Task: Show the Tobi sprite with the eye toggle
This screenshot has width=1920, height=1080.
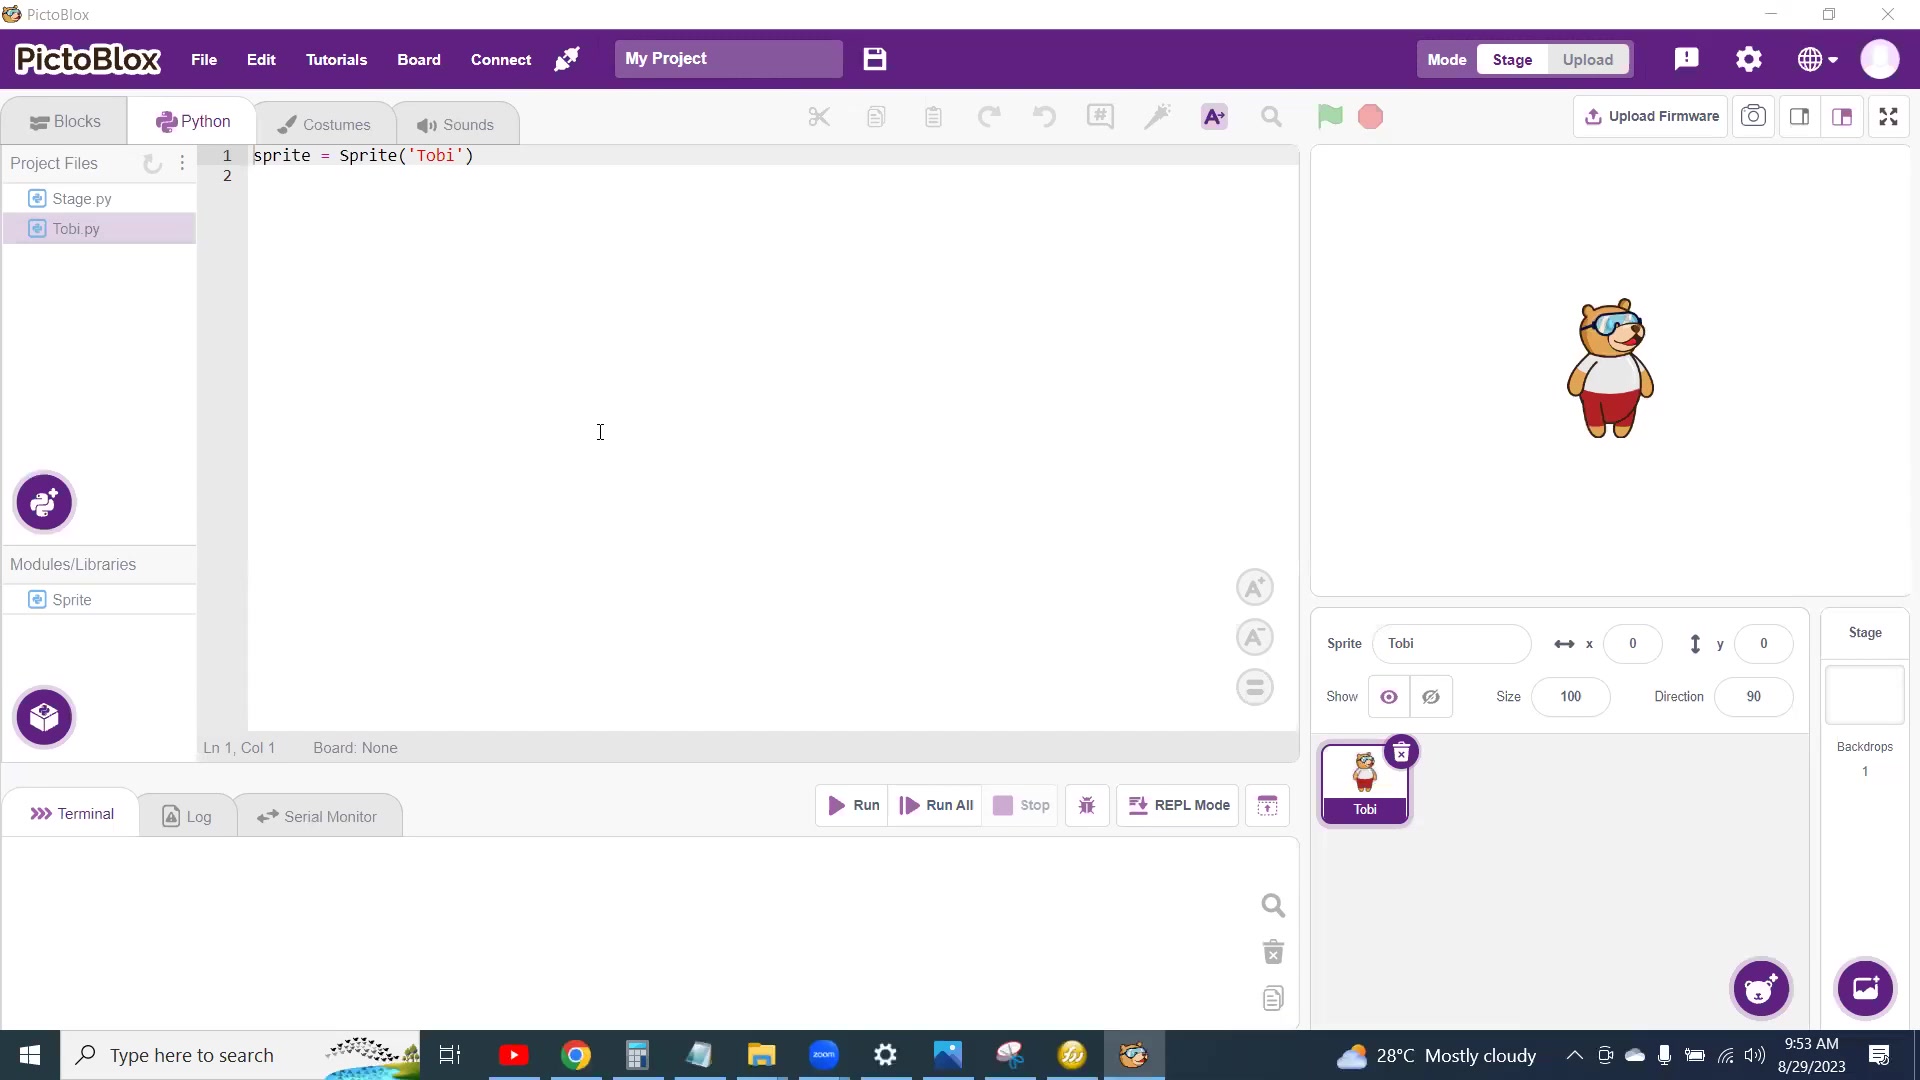Action: pyautogui.click(x=1389, y=697)
